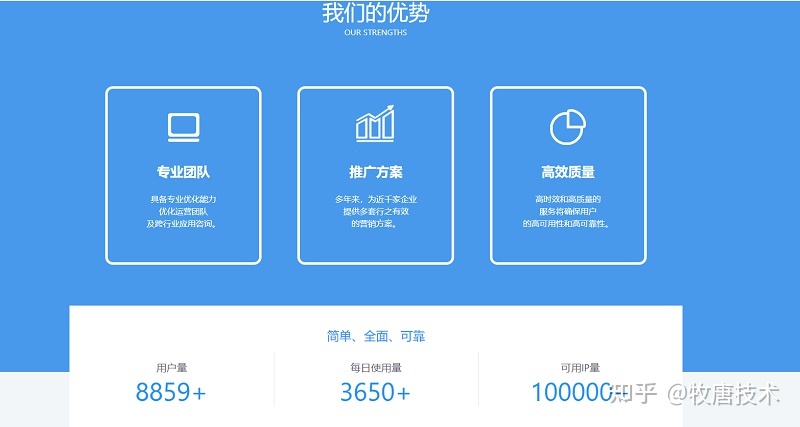Click the 简单、全面、可靠 heading
The height and width of the screenshot is (427, 800).
(376, 336)
